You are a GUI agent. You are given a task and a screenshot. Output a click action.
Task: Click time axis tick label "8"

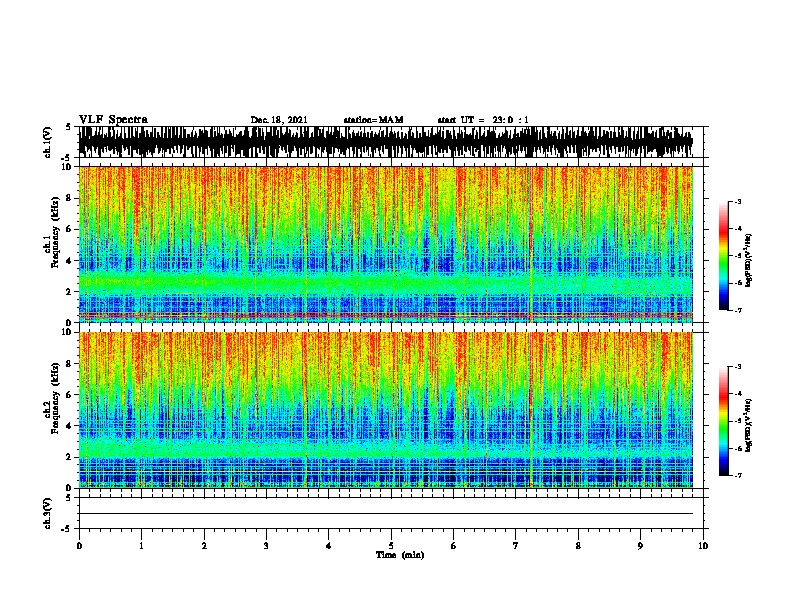[578, 546]
